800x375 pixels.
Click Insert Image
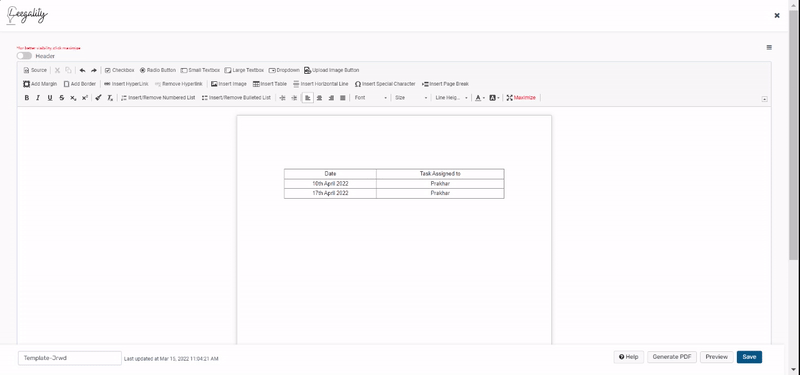click(229, 84)
